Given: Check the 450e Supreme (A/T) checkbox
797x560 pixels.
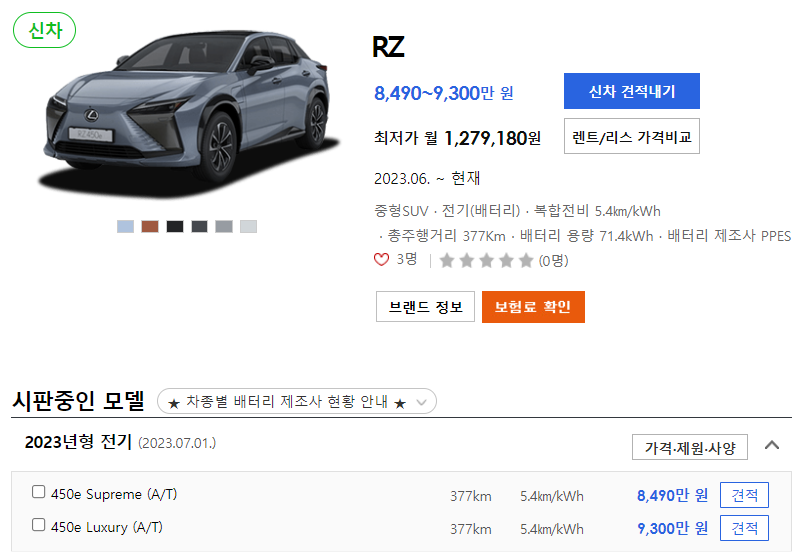Looking at the screenshot, I should pos(38,491).
